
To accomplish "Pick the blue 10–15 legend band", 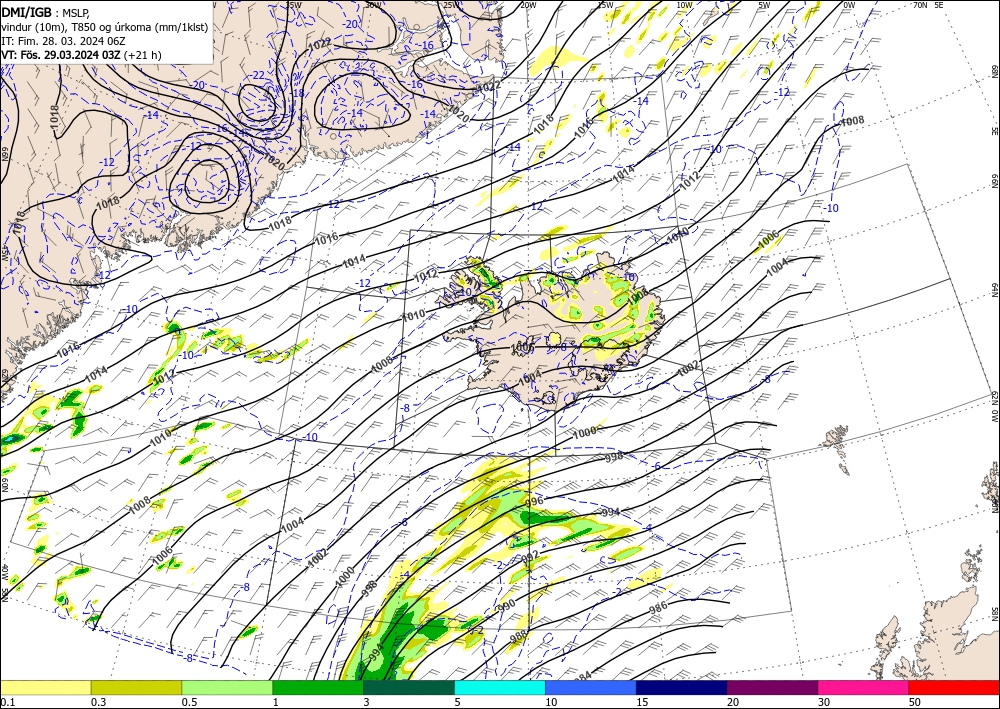I will click(x=591, y=687).
